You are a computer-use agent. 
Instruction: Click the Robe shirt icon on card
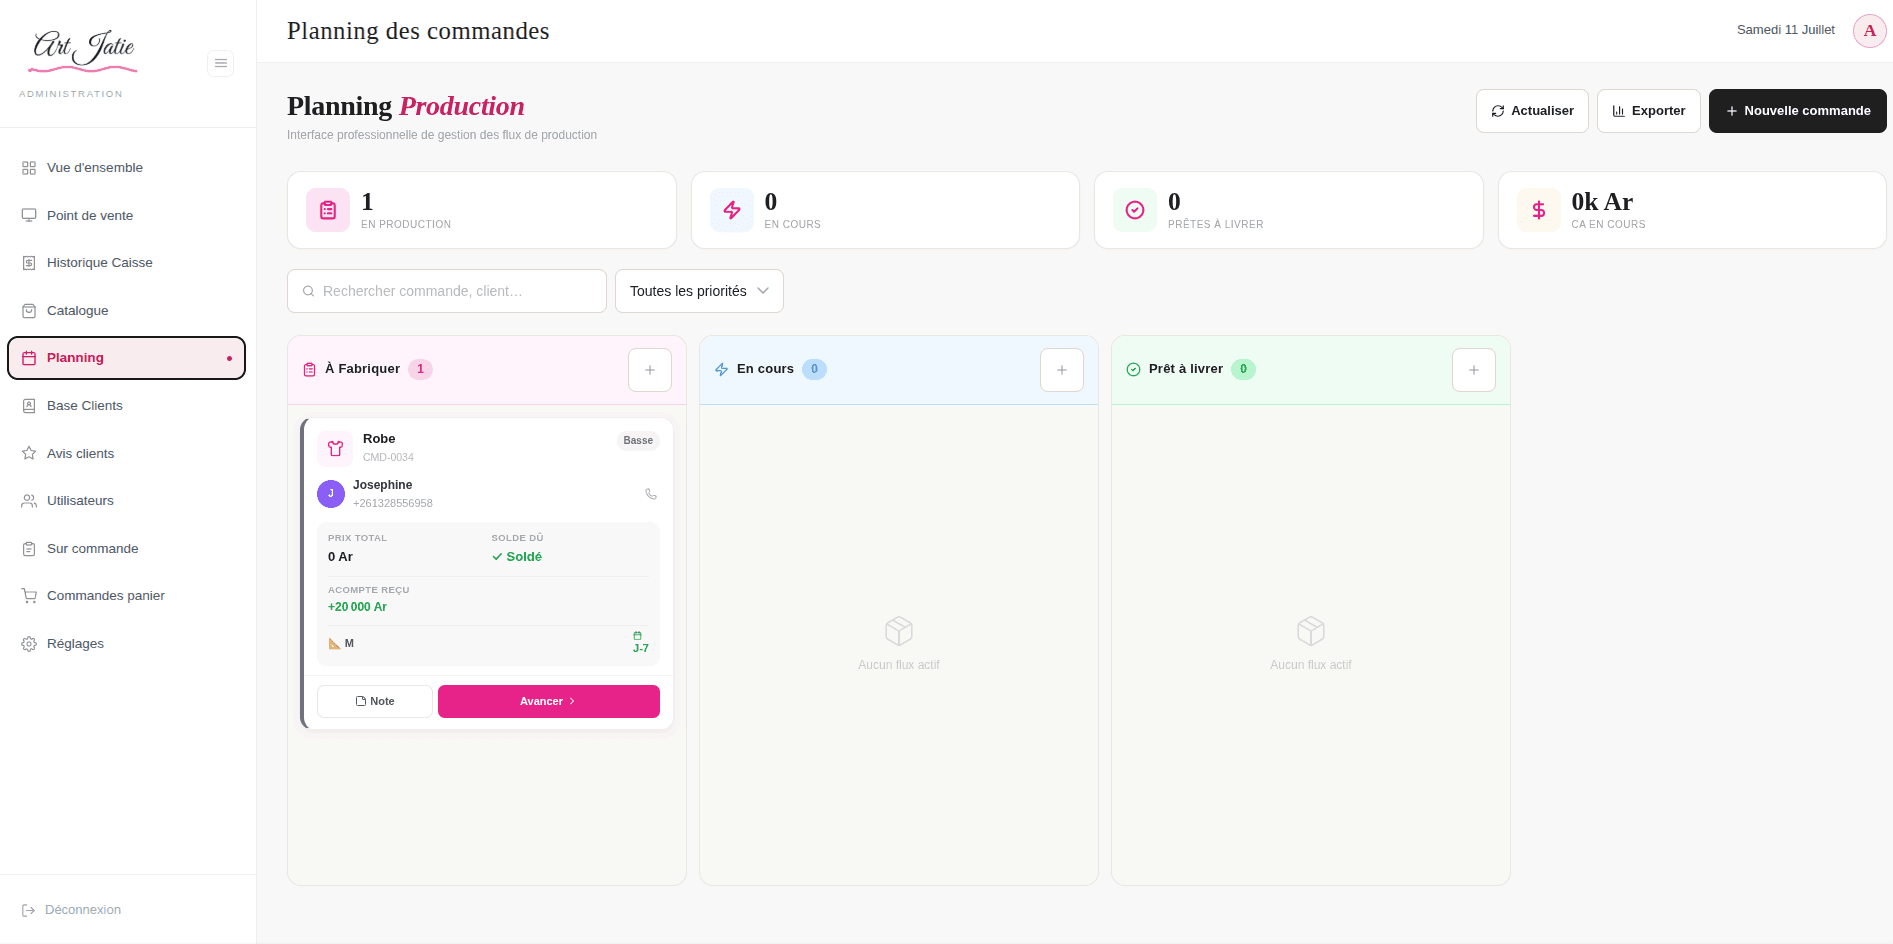click(x=335, y=449)
